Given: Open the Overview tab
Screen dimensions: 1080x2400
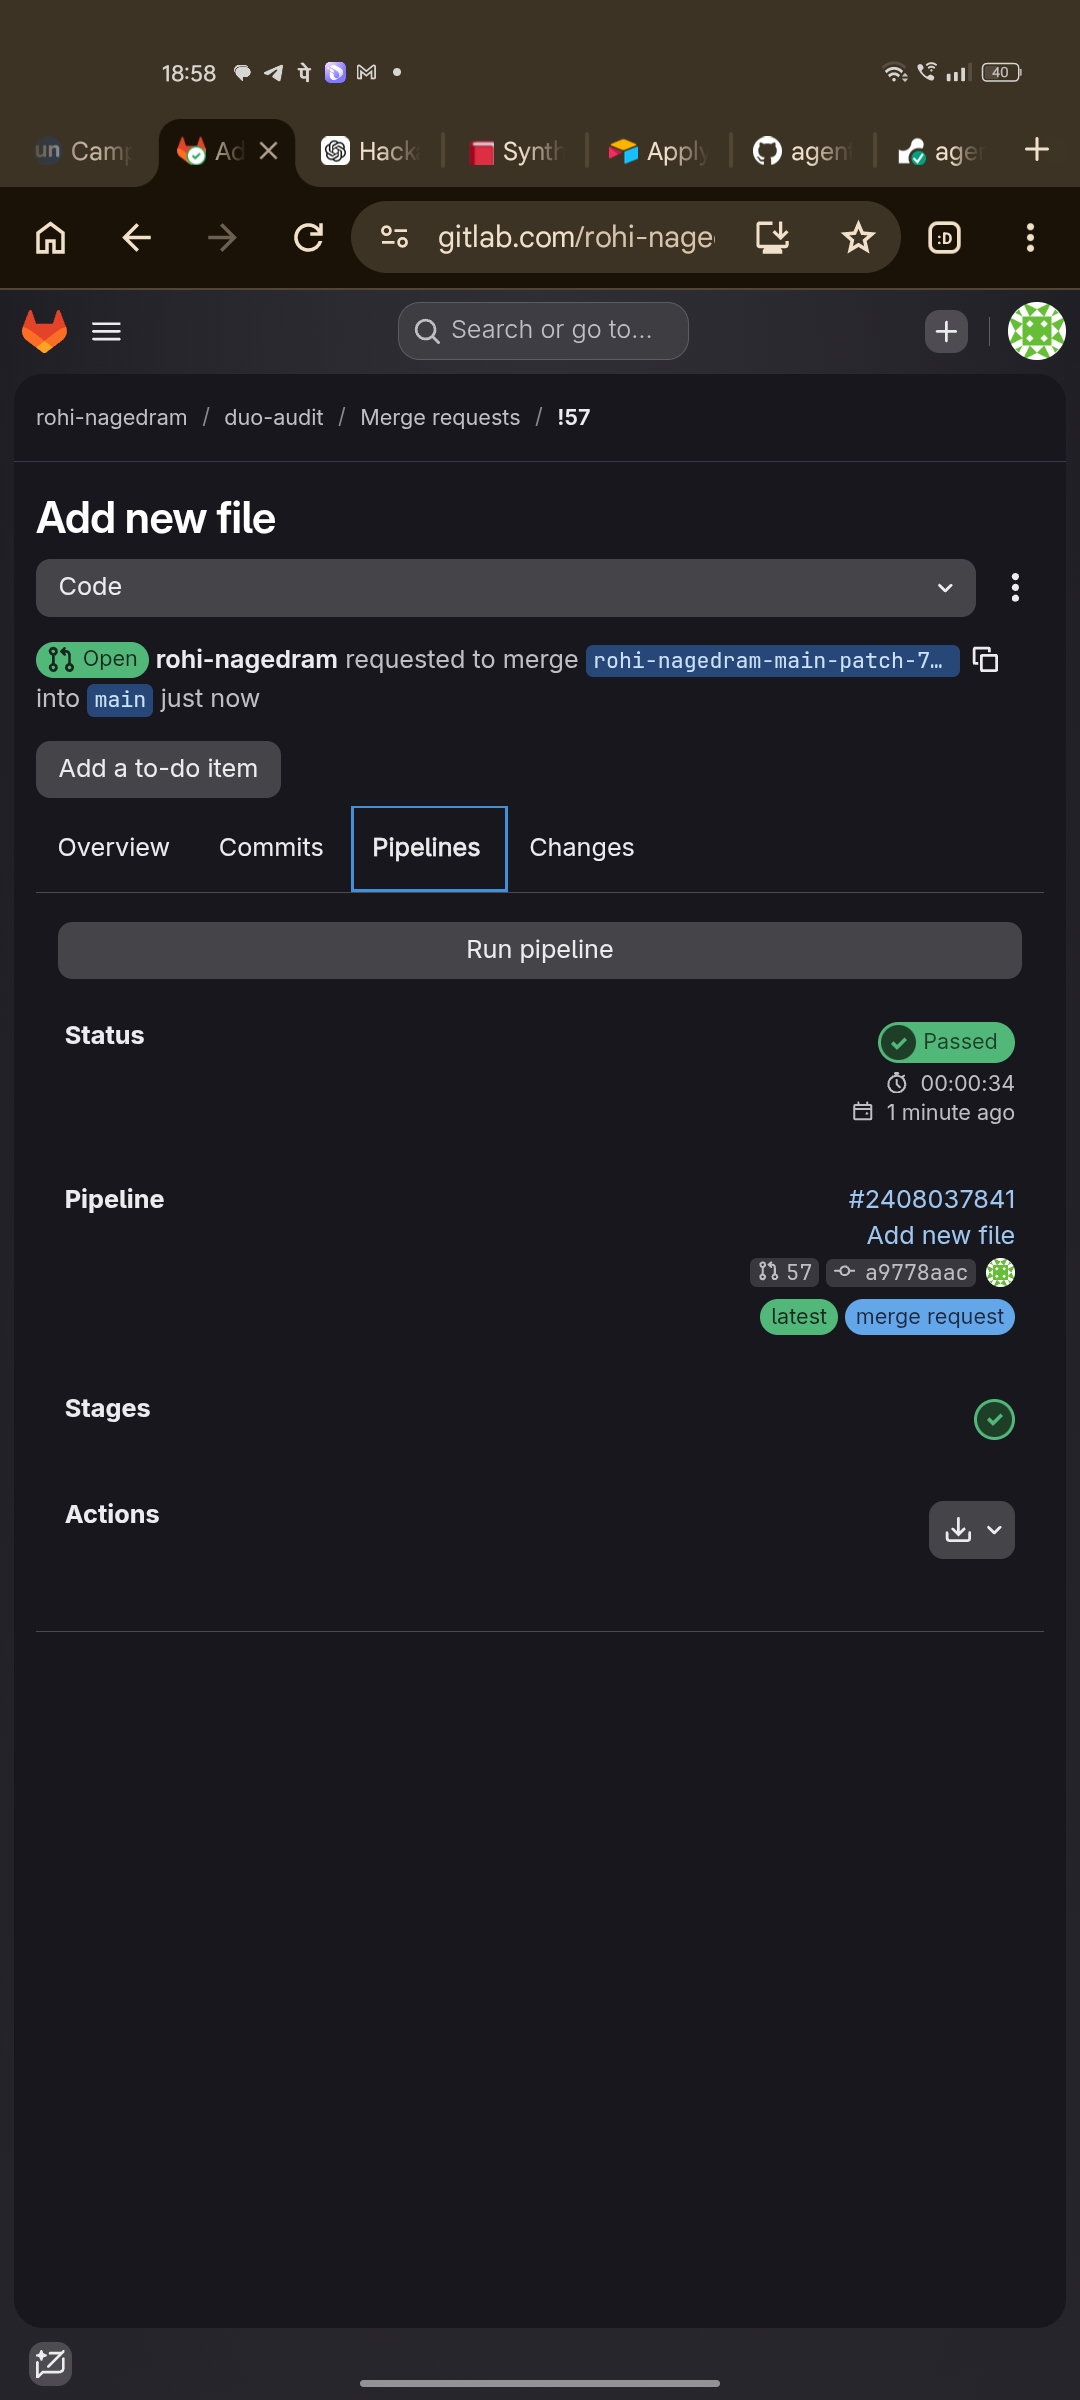Looking at the screenshot, I should (x=114, y=847).
